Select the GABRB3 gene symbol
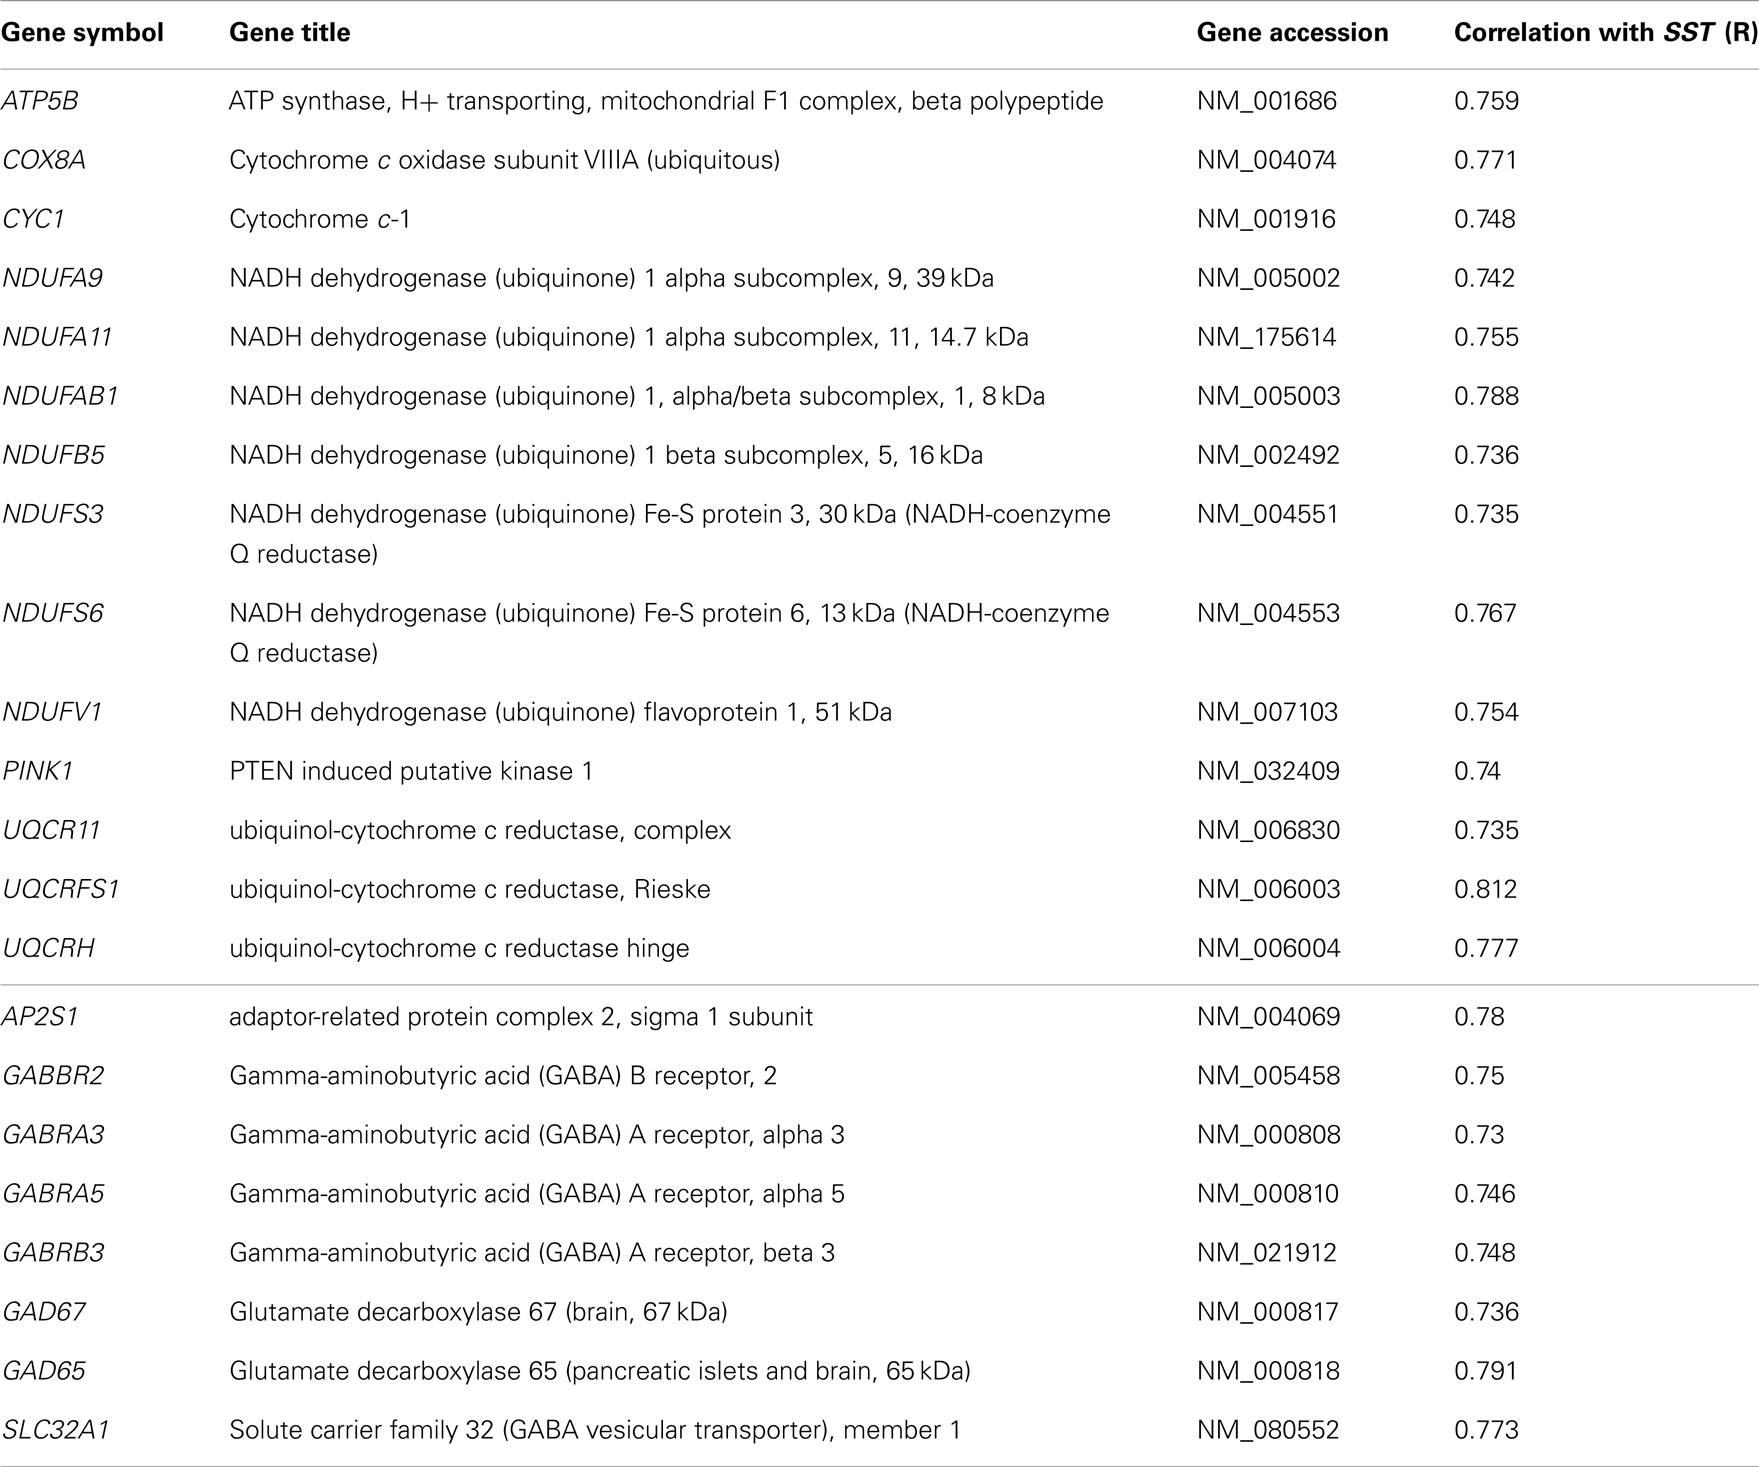Screen dimensions: 1759x1467 click(53, 1253)
